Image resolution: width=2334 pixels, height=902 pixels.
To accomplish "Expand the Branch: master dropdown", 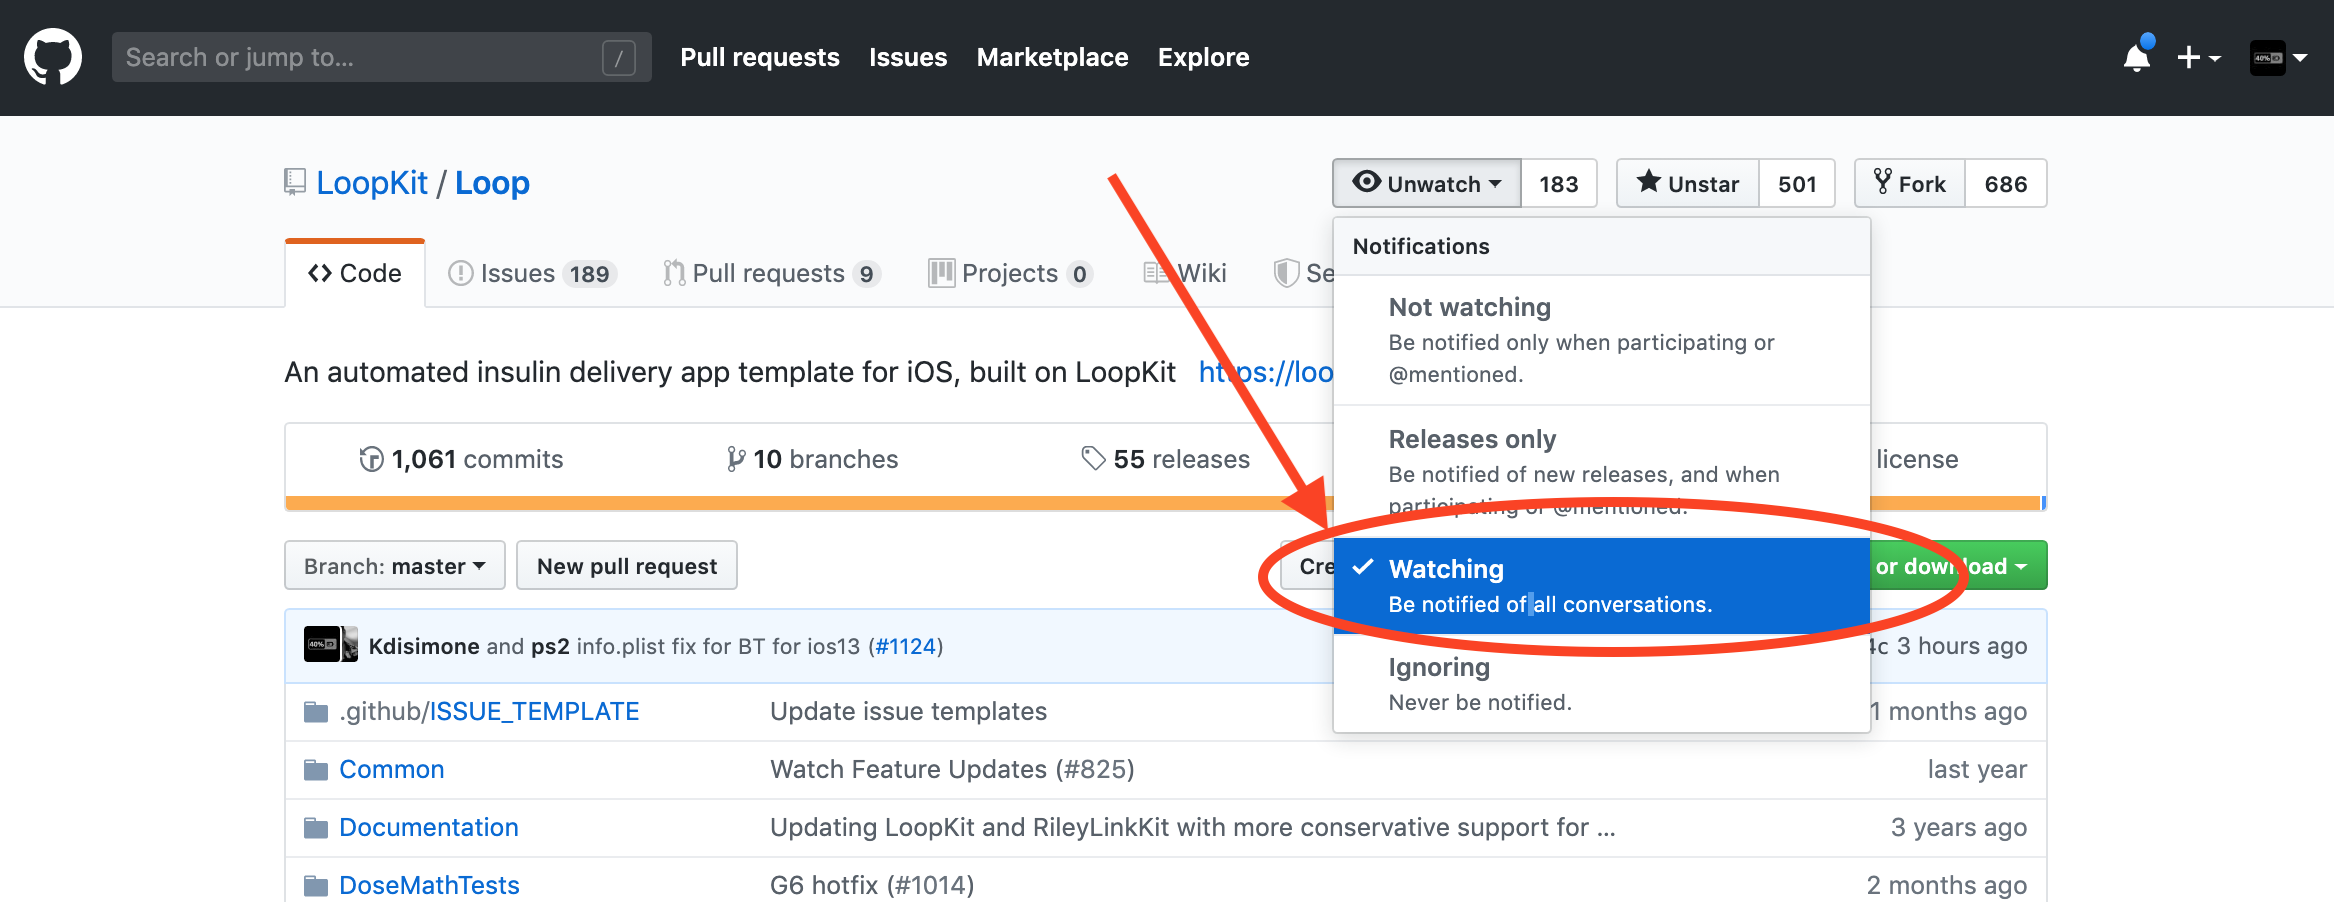I will pos(395,566).
